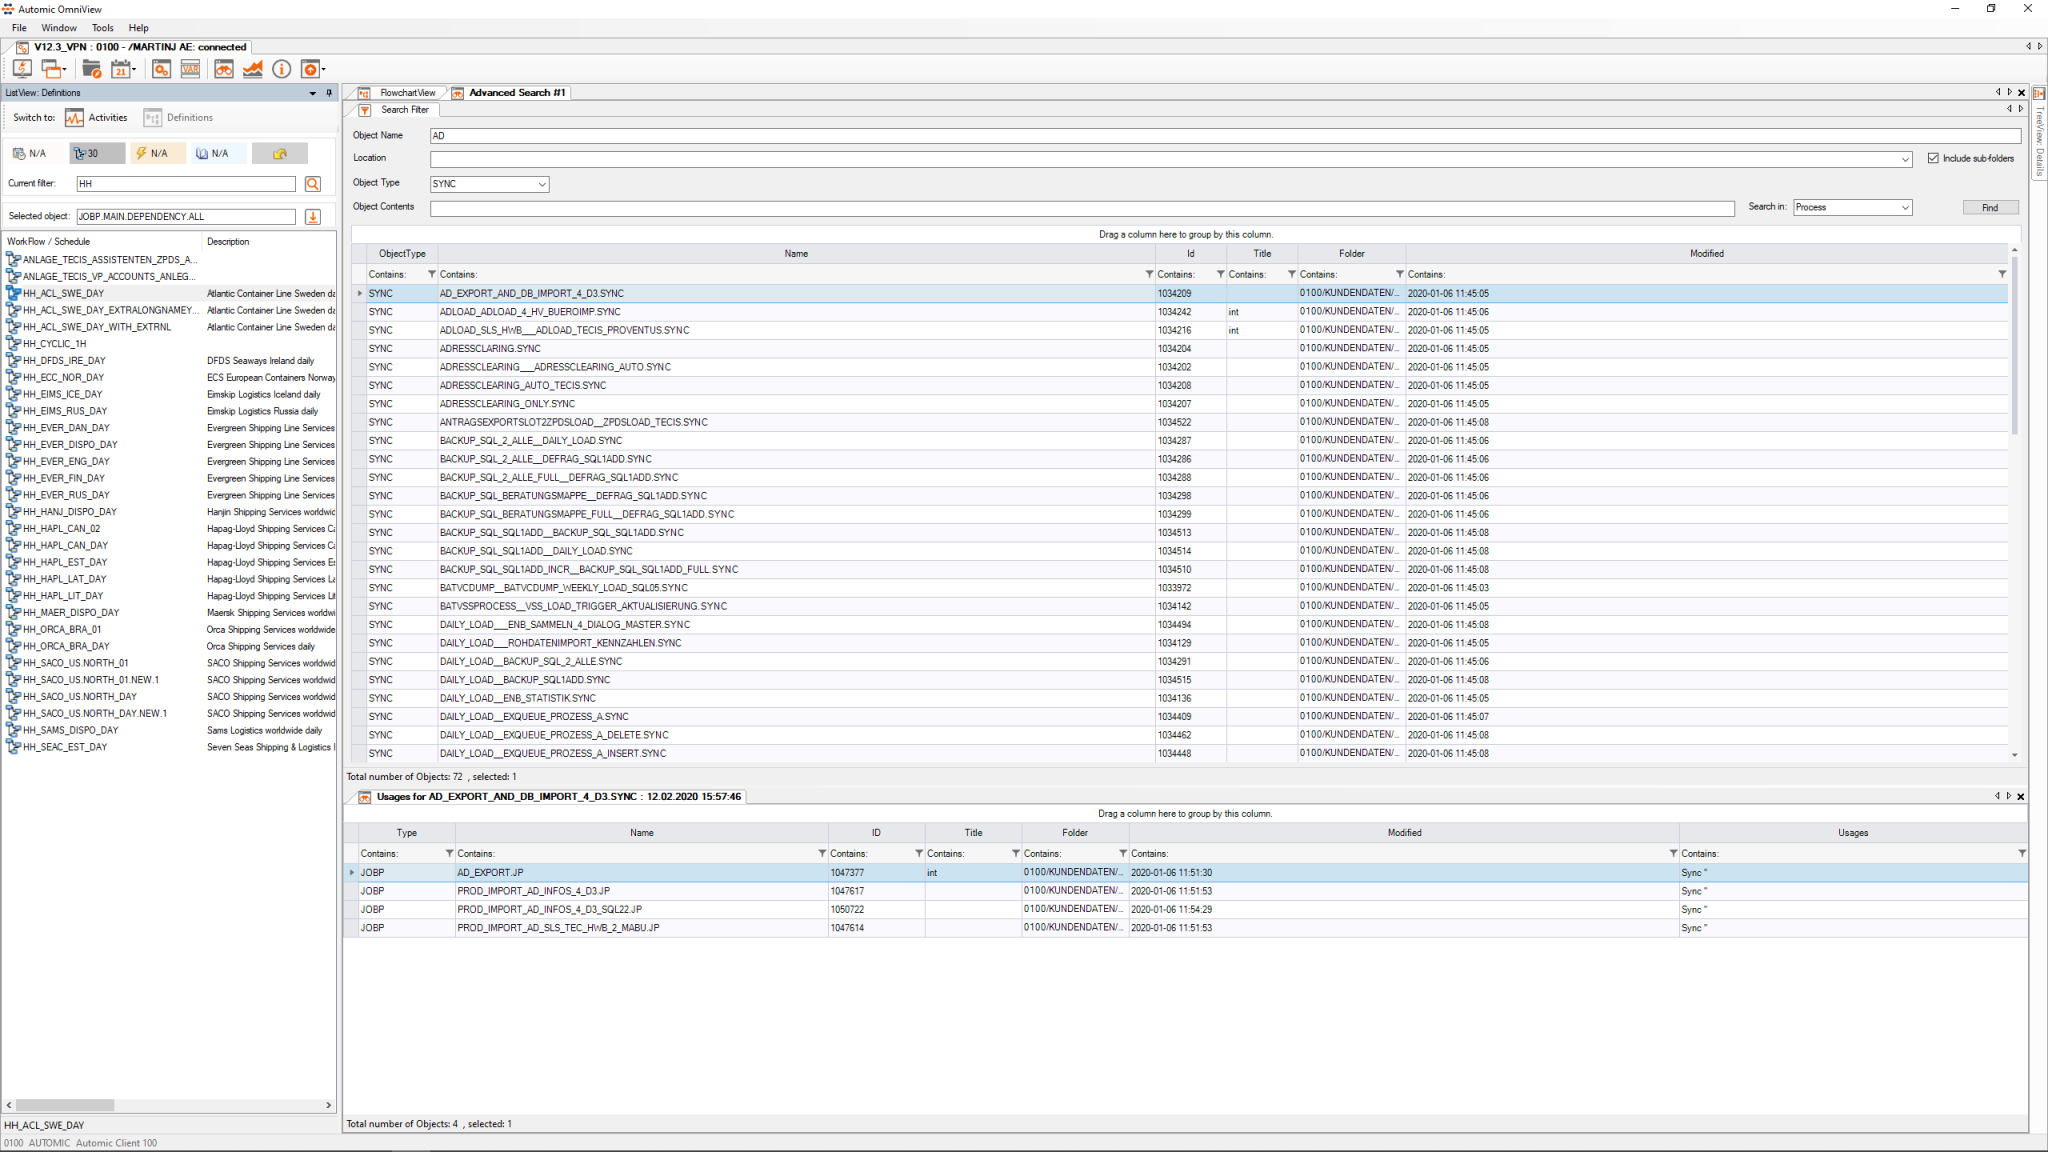Click the download arrow beside Selected object

coord(313,217)
